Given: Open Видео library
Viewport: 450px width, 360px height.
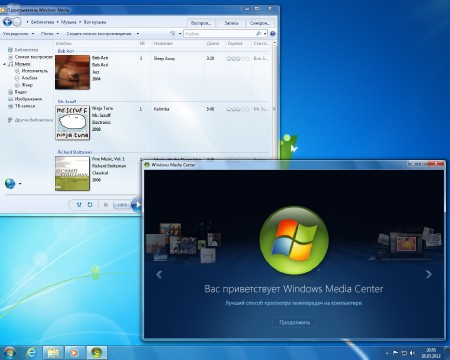Looking at the screenshot, I should click(21, 92).
